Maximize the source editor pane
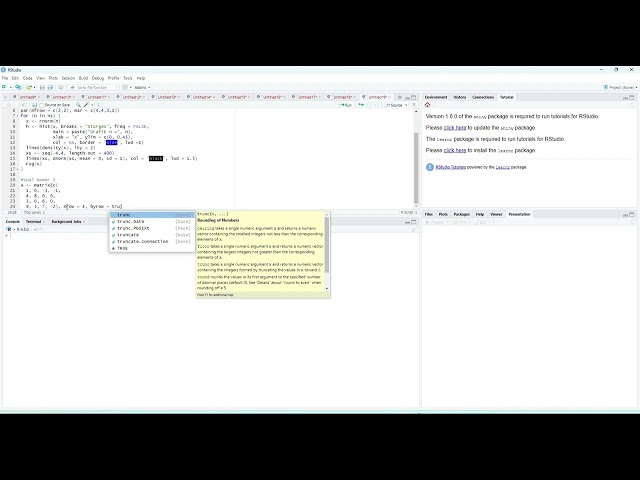 [x=413, y=97]
